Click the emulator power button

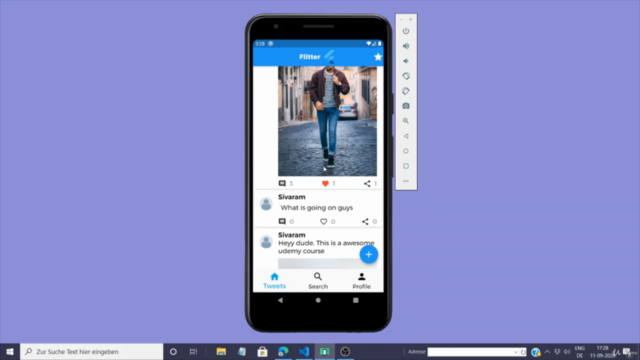406,31
